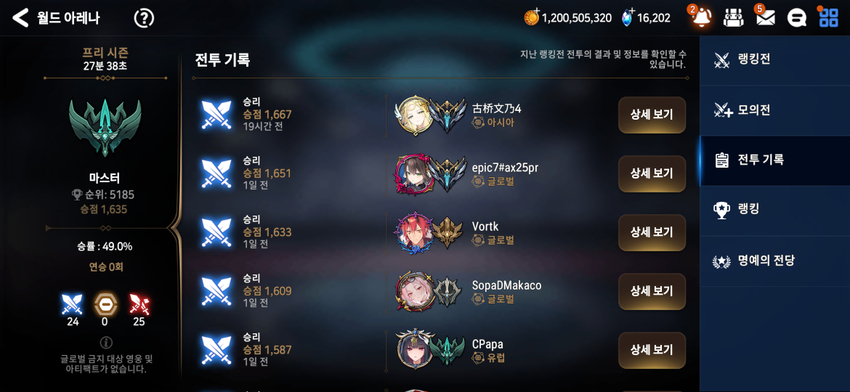The image size is (850, 392).
Task: Click 상세 보기 for the CPapa match
Action: (652, 350)
